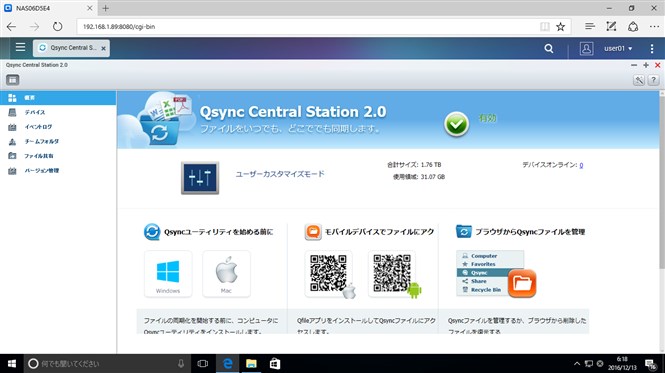Open the ファイル共有 sidebar section

[58, 156]
